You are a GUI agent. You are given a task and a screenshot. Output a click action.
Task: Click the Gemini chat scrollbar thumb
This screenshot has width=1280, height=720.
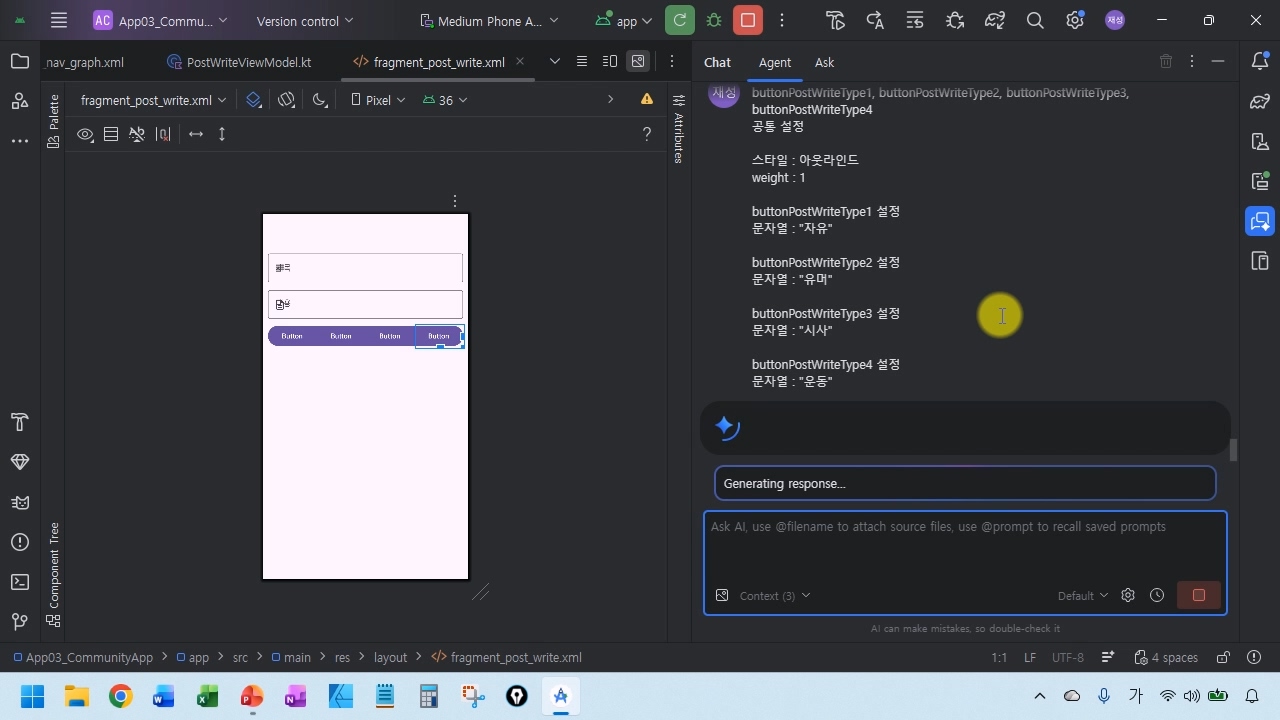[1233, 450]
